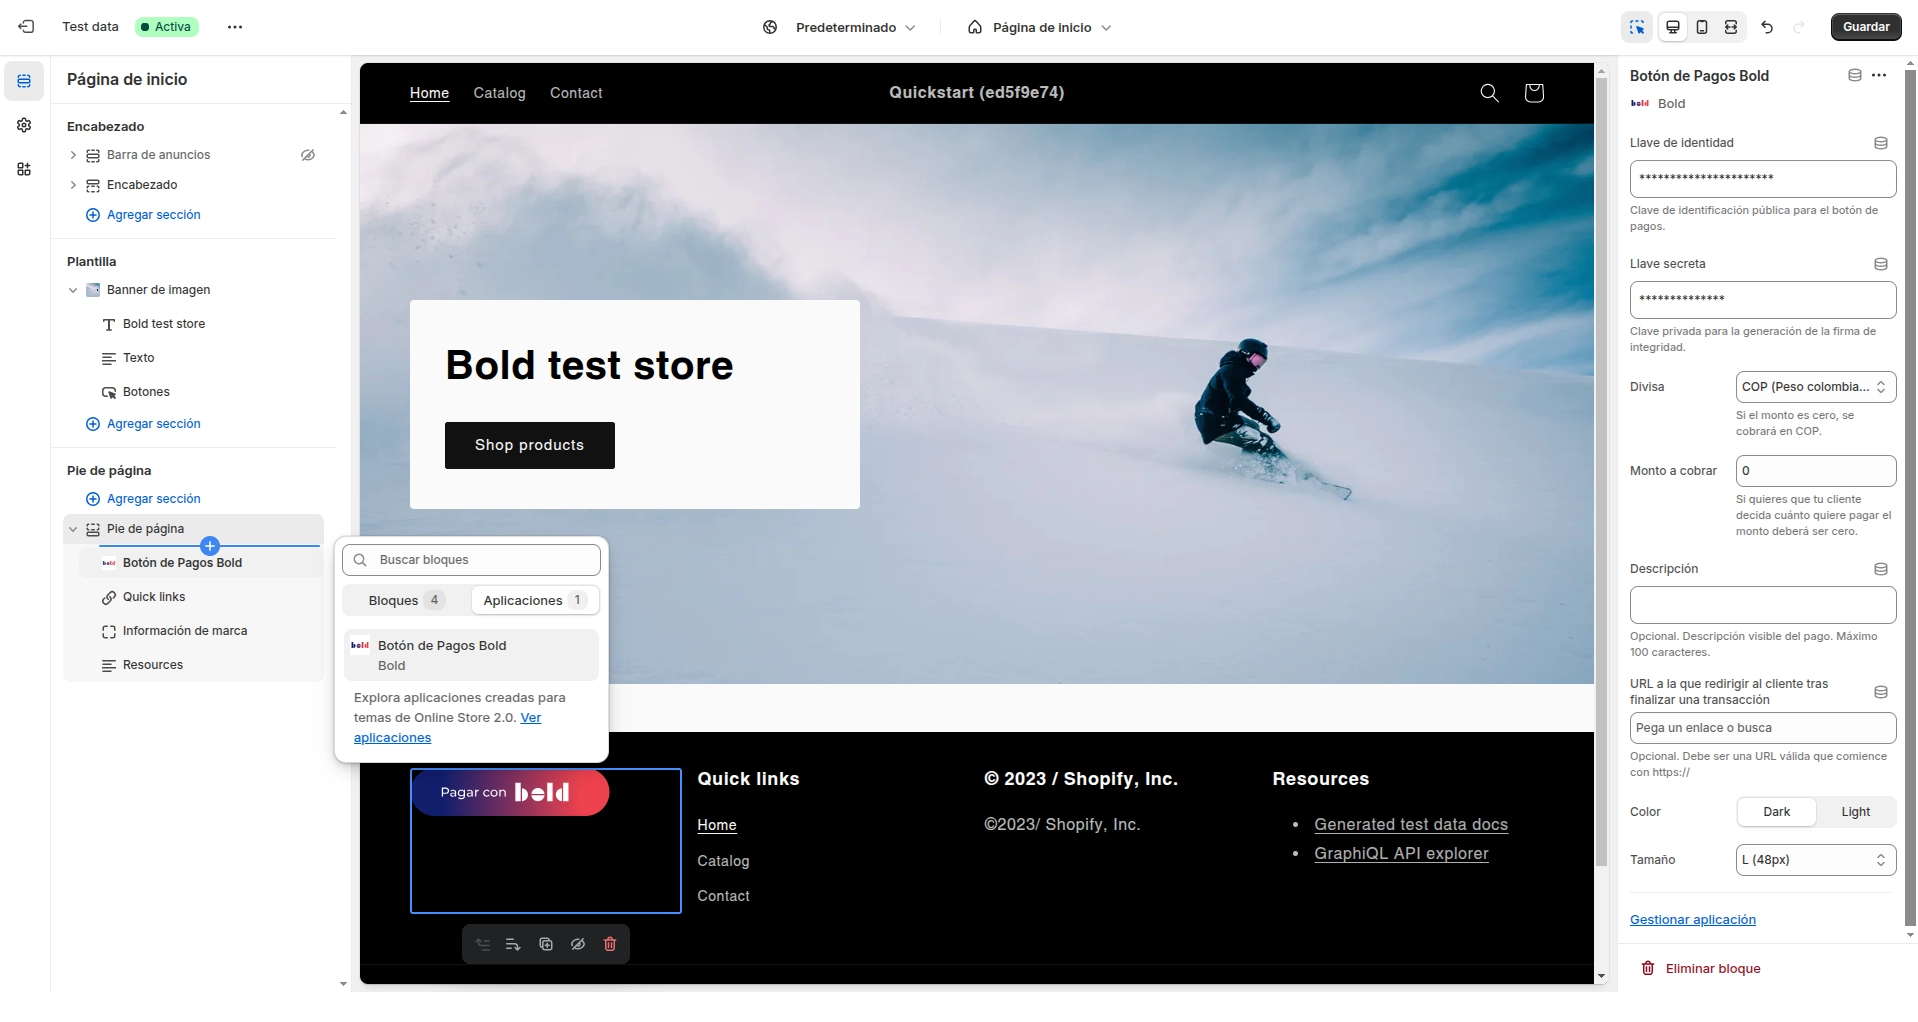This screenshot has height=1022, width=1918.
Task: Select Light color option
Action: 1855,812
